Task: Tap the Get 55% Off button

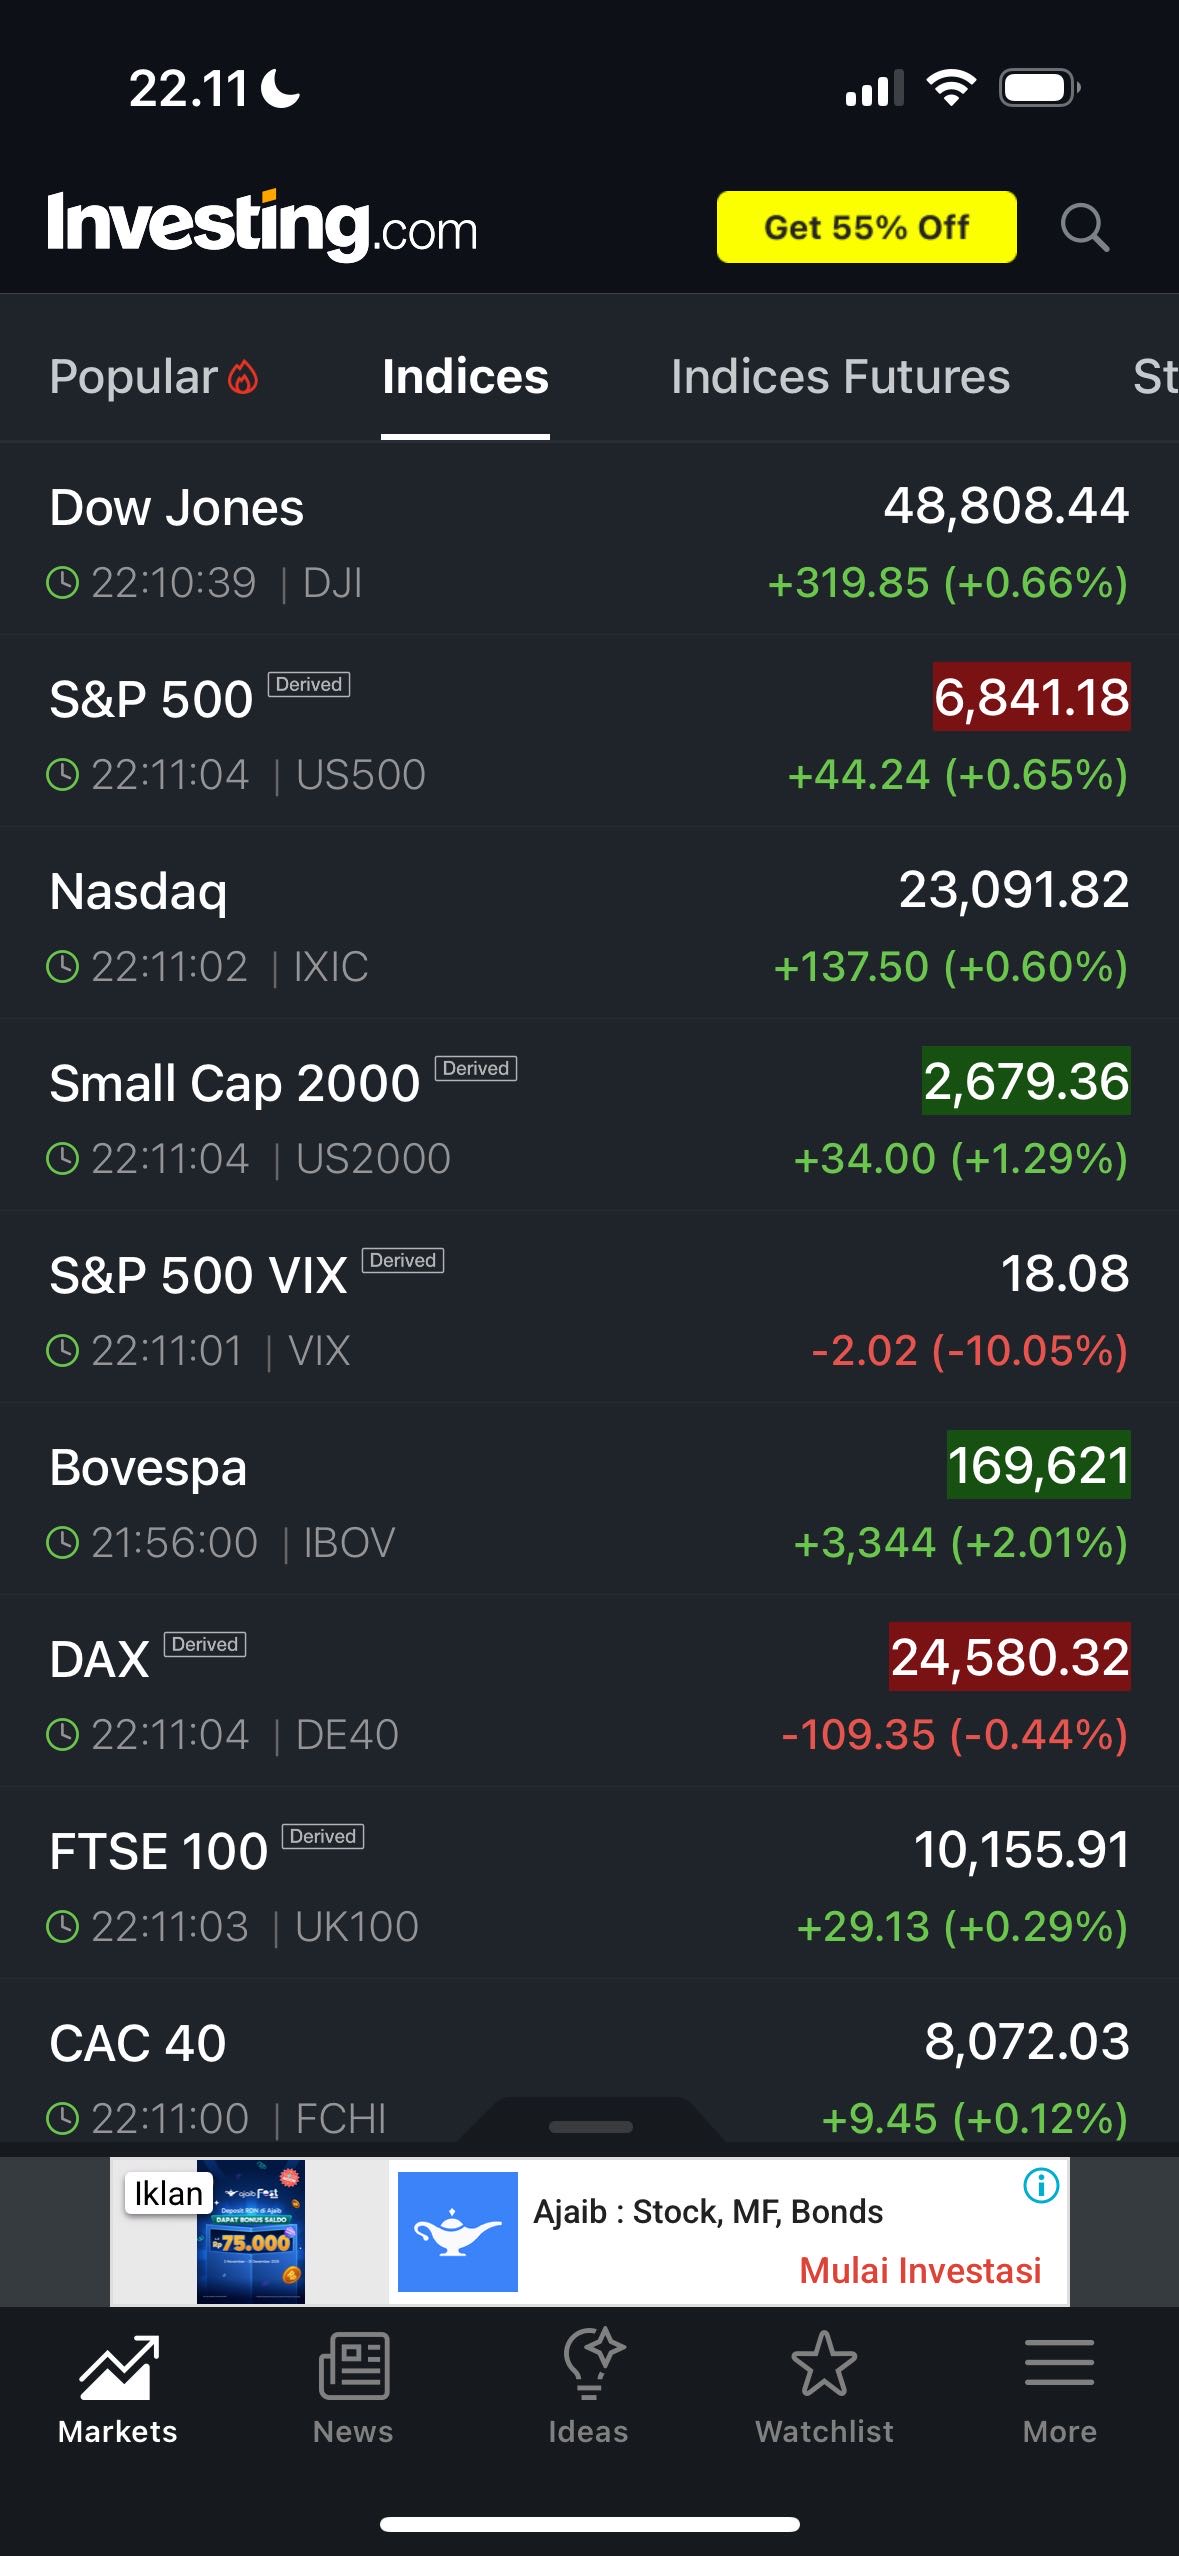Action: coord(866,227)
